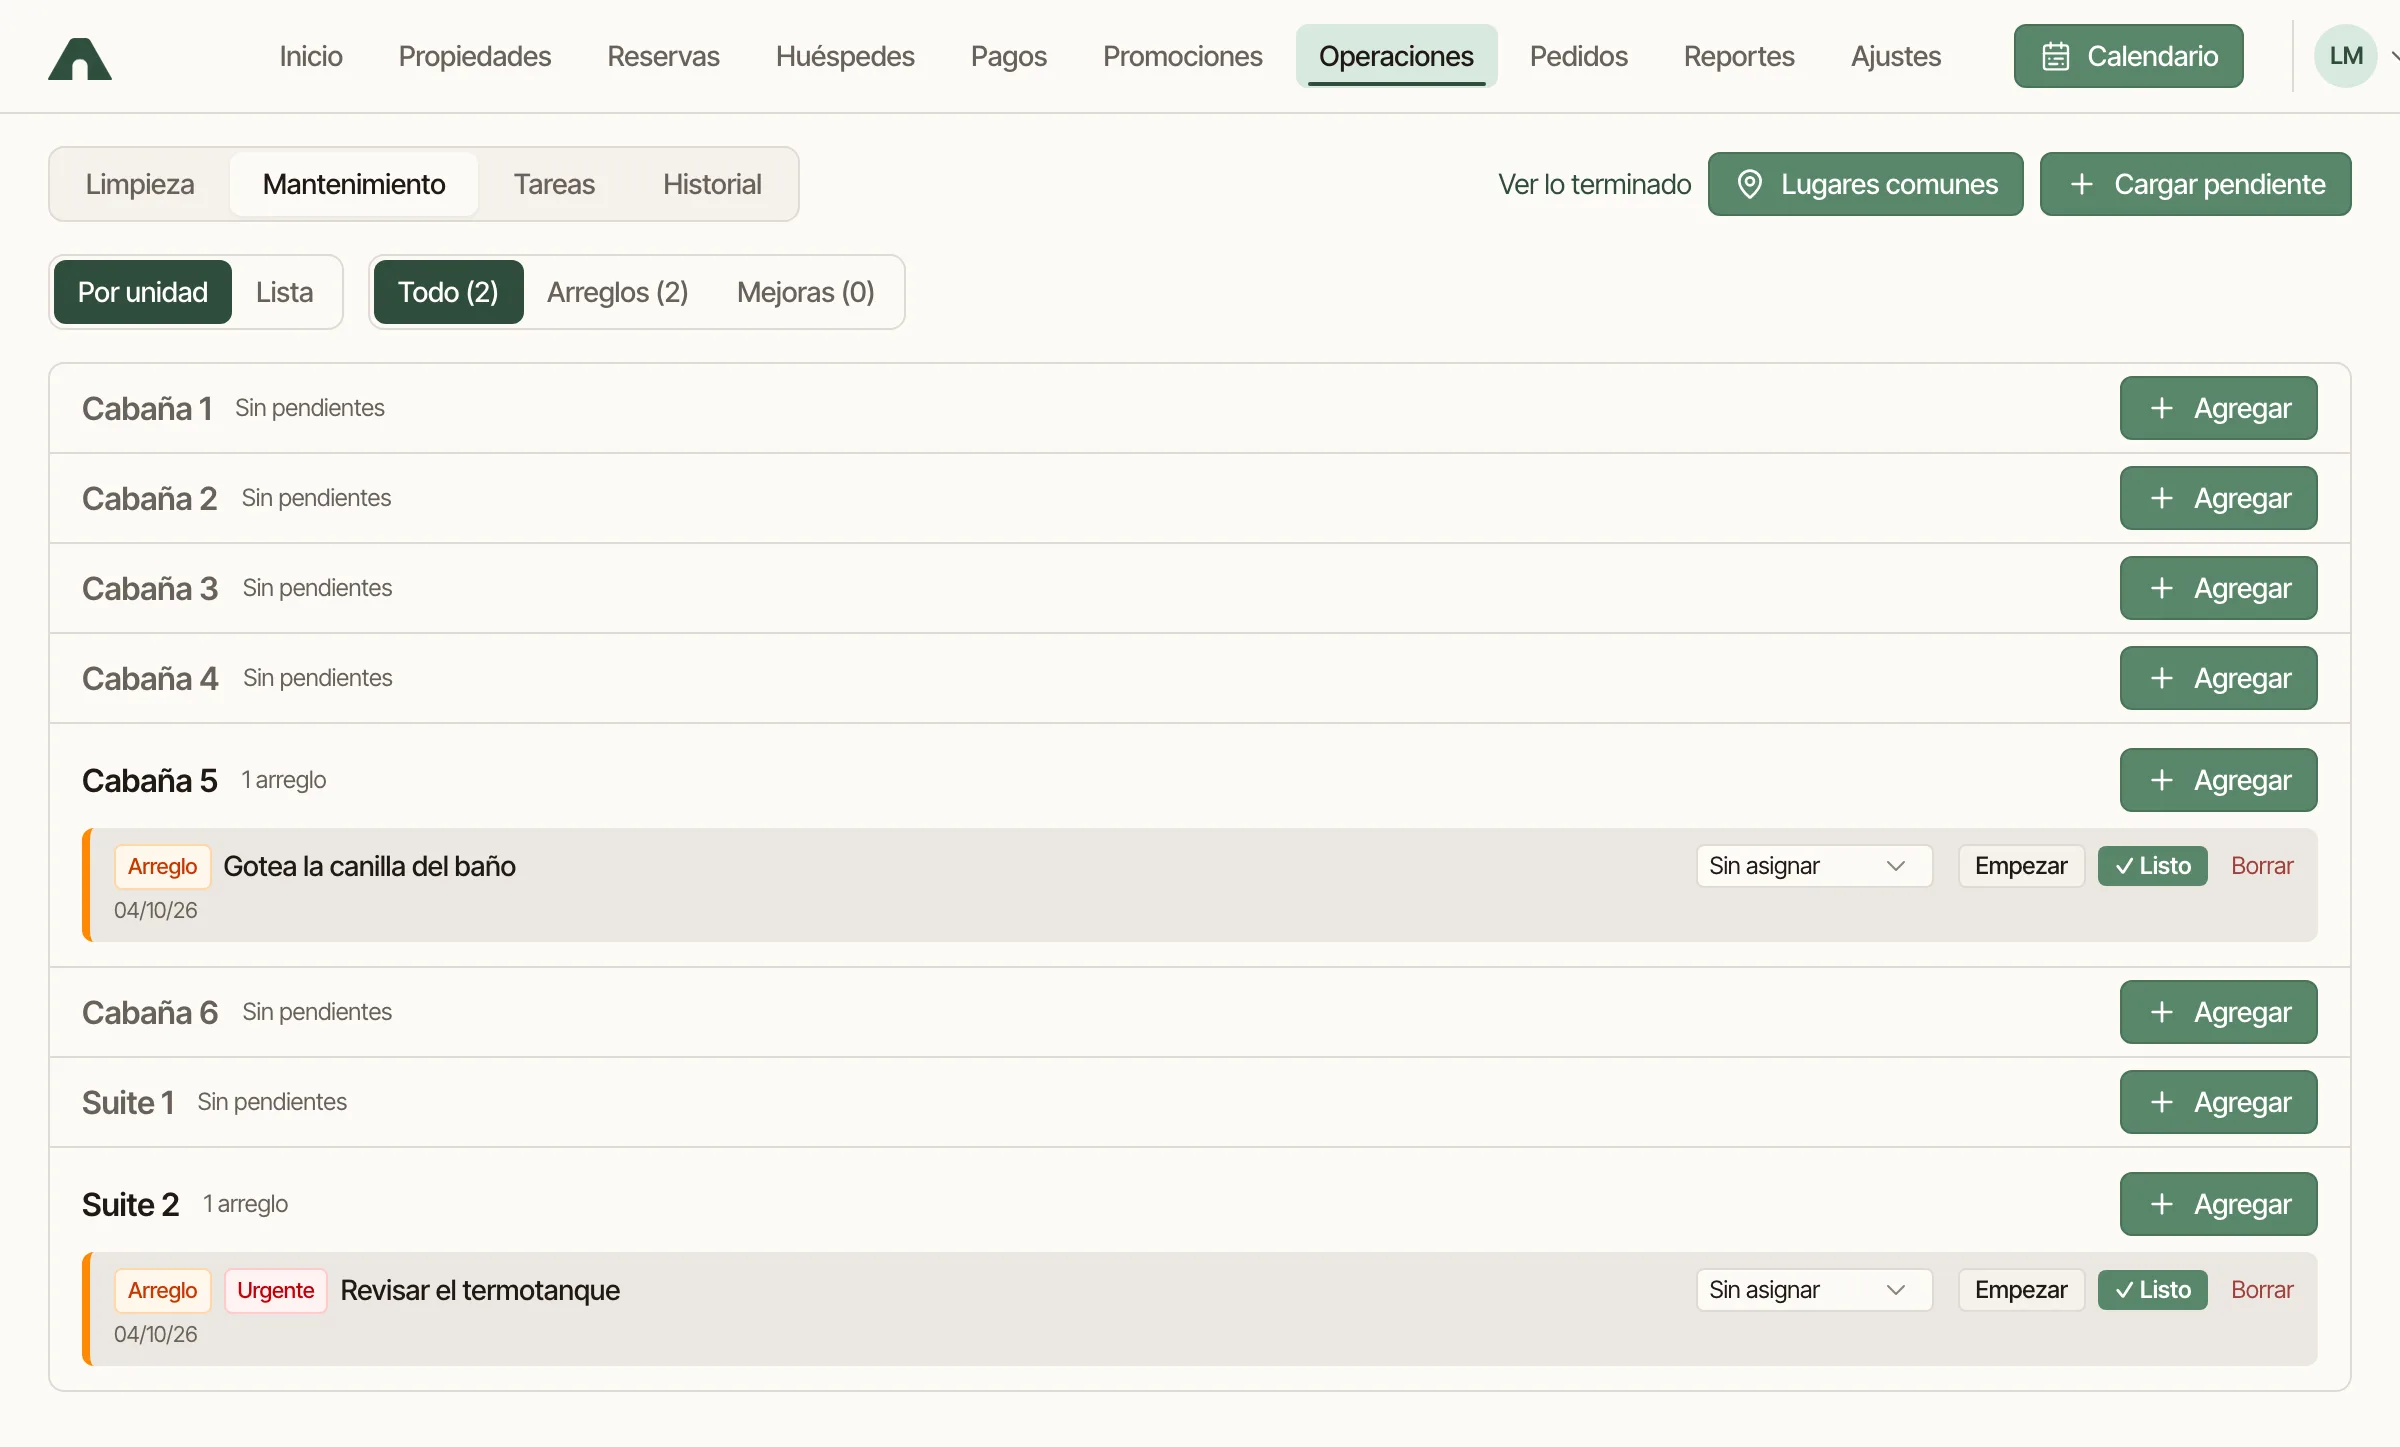
Task: Click the task title Gotea la canilla del baño
Action: 369,866
